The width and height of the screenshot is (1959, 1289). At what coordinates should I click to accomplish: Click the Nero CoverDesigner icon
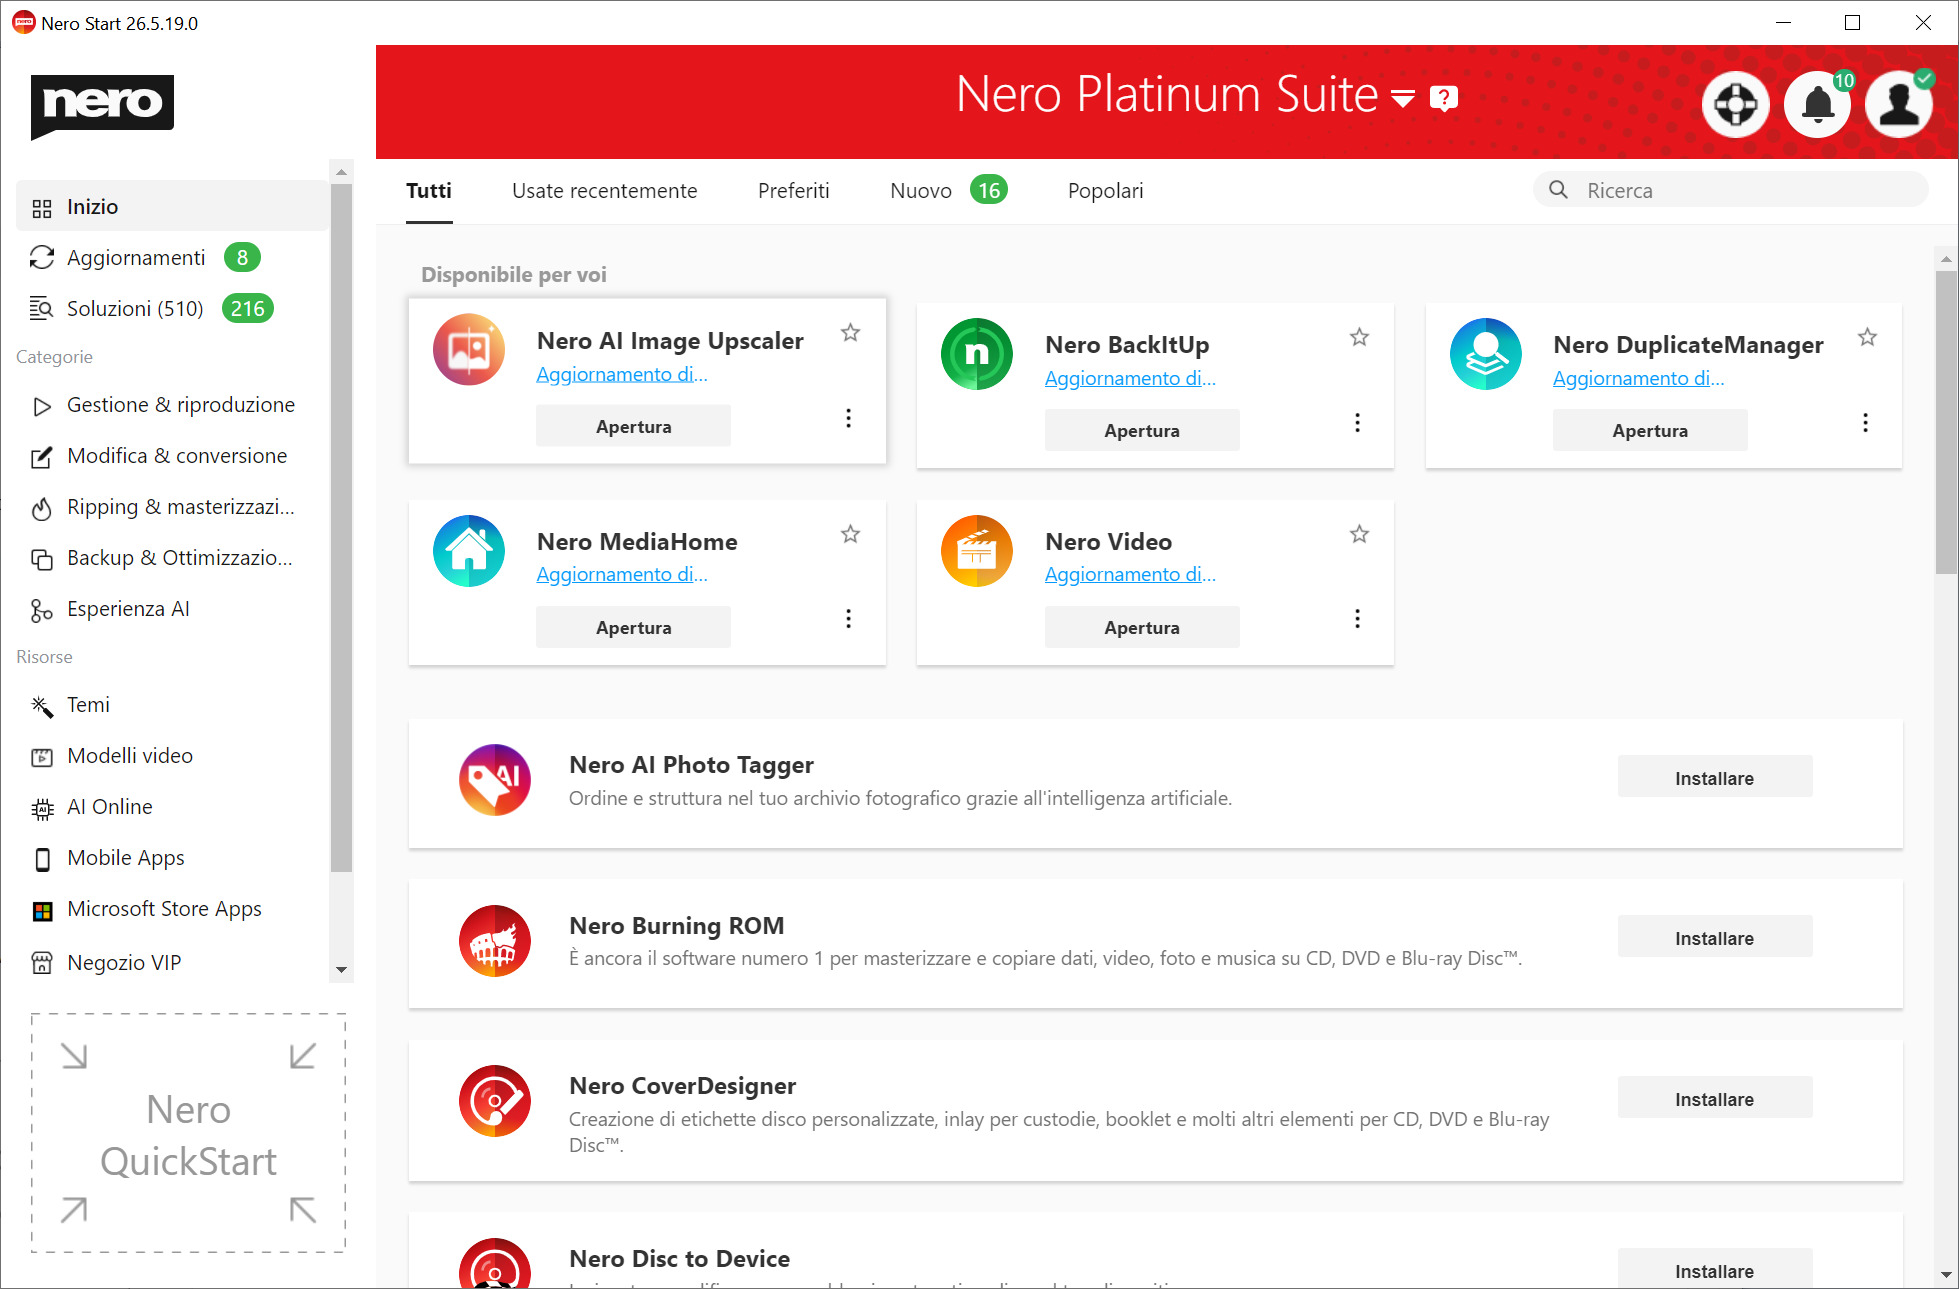(494, 1101)
